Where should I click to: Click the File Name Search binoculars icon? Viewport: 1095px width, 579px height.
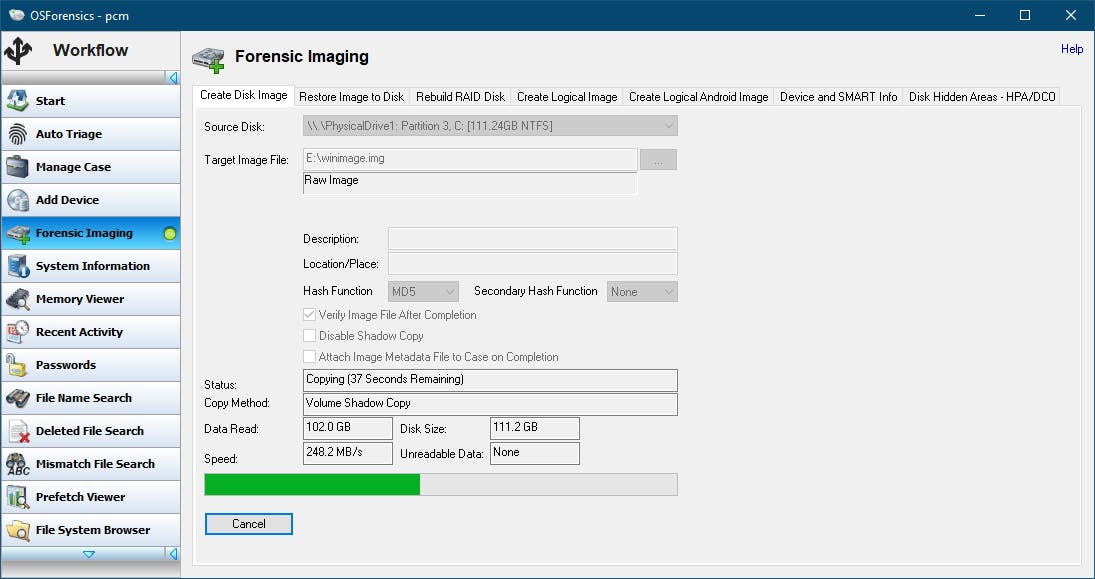17,398
